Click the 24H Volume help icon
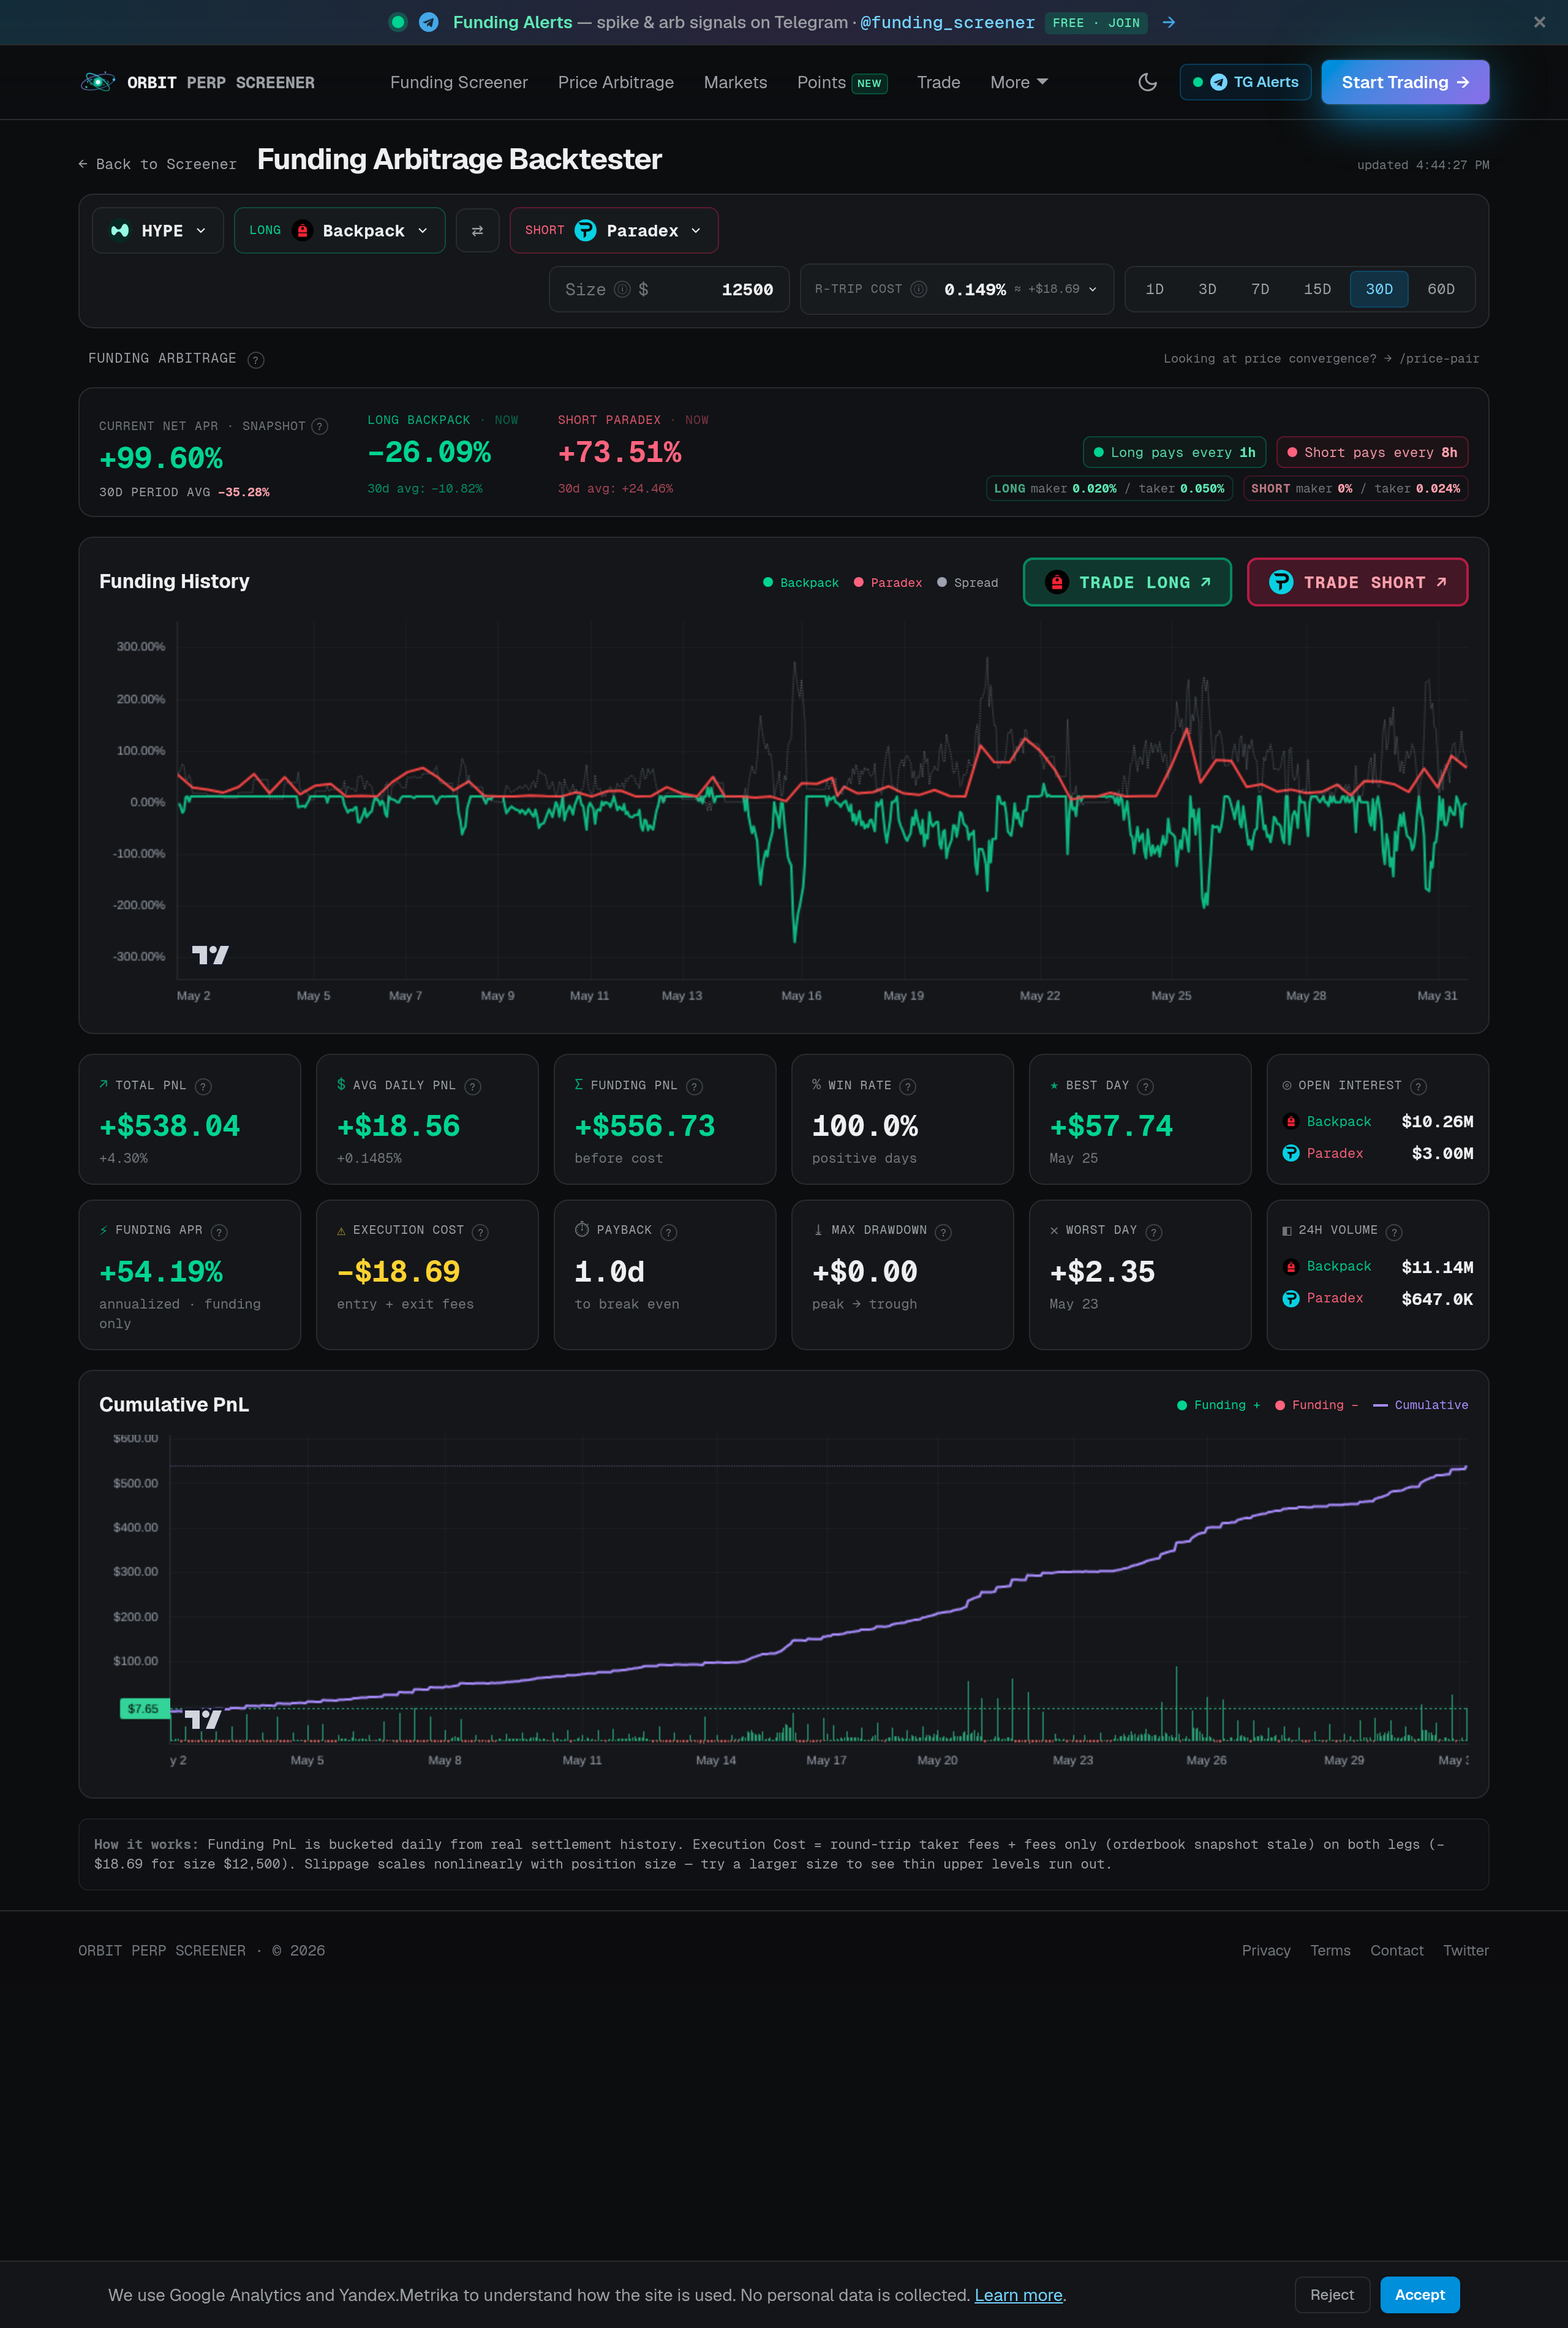Viewport: 1568px width, 2328px height. click(1394, 1232)
